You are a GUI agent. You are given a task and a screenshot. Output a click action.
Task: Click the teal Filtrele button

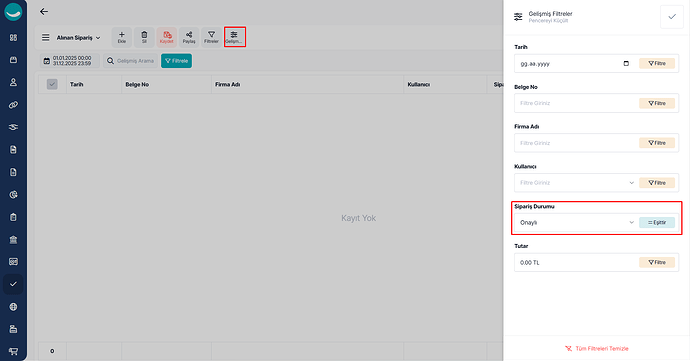(176, 61)
